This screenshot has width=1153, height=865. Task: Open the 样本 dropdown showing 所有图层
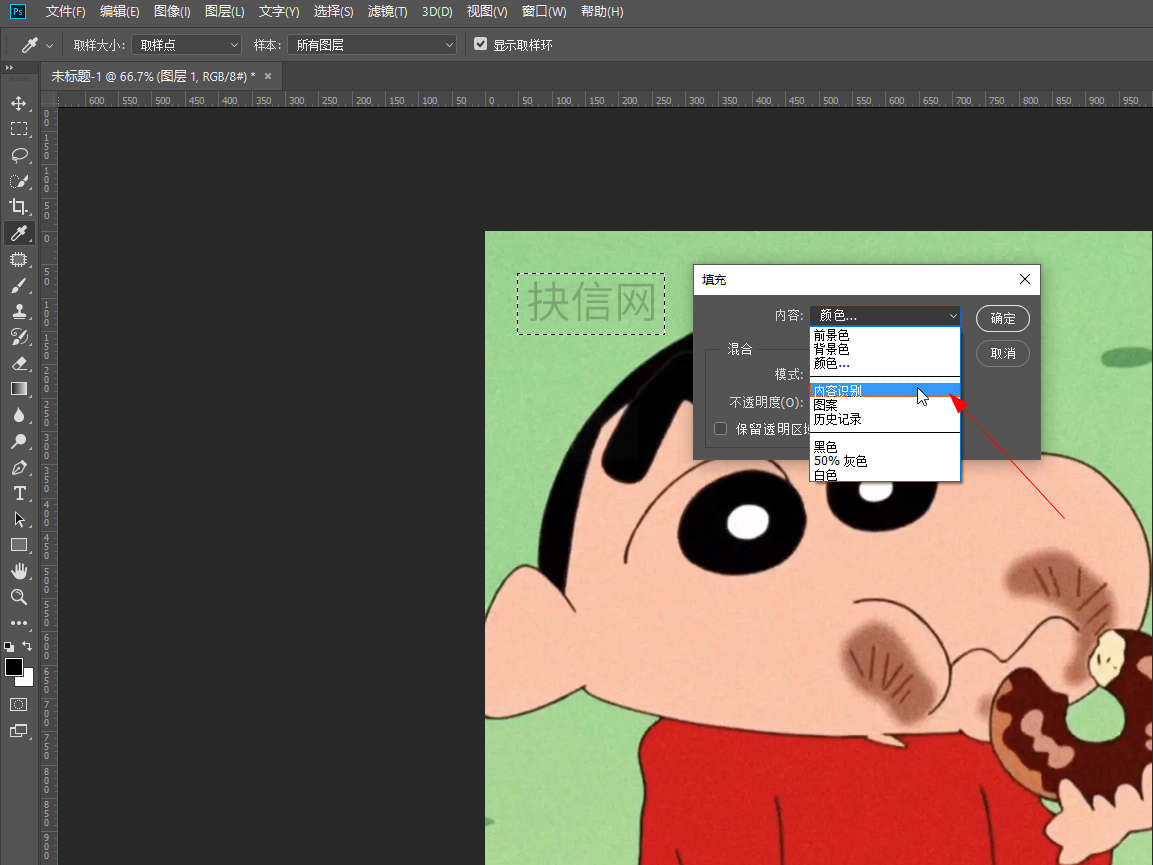(x=372, y=45)
